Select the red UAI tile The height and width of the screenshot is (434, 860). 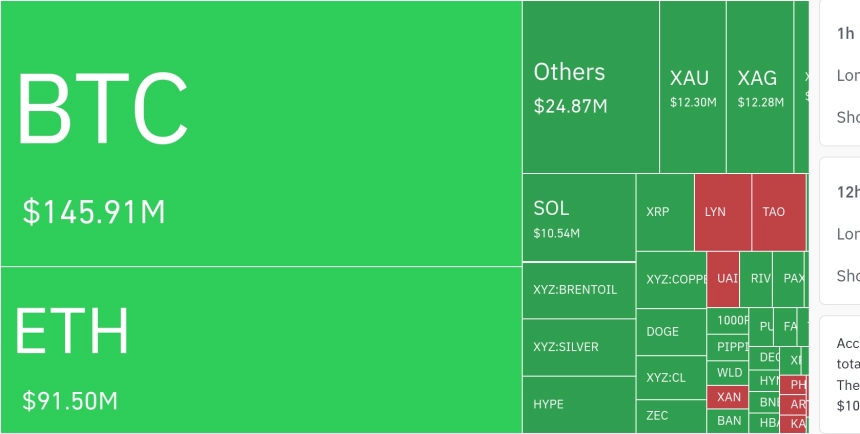pos(722,279)
